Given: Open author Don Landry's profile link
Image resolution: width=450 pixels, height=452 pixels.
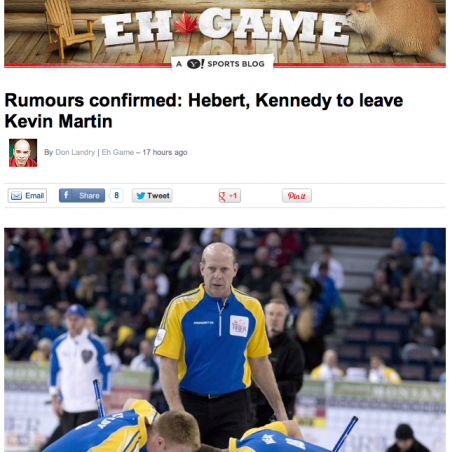Looking at the screenshot, I should pyautogui.click(x=75, y=152).
